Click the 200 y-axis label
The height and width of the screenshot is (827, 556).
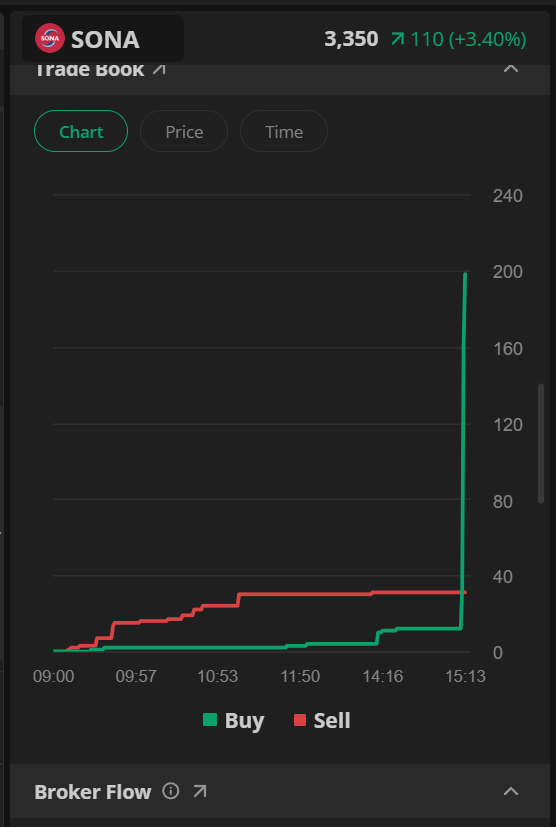coord(507,272)
